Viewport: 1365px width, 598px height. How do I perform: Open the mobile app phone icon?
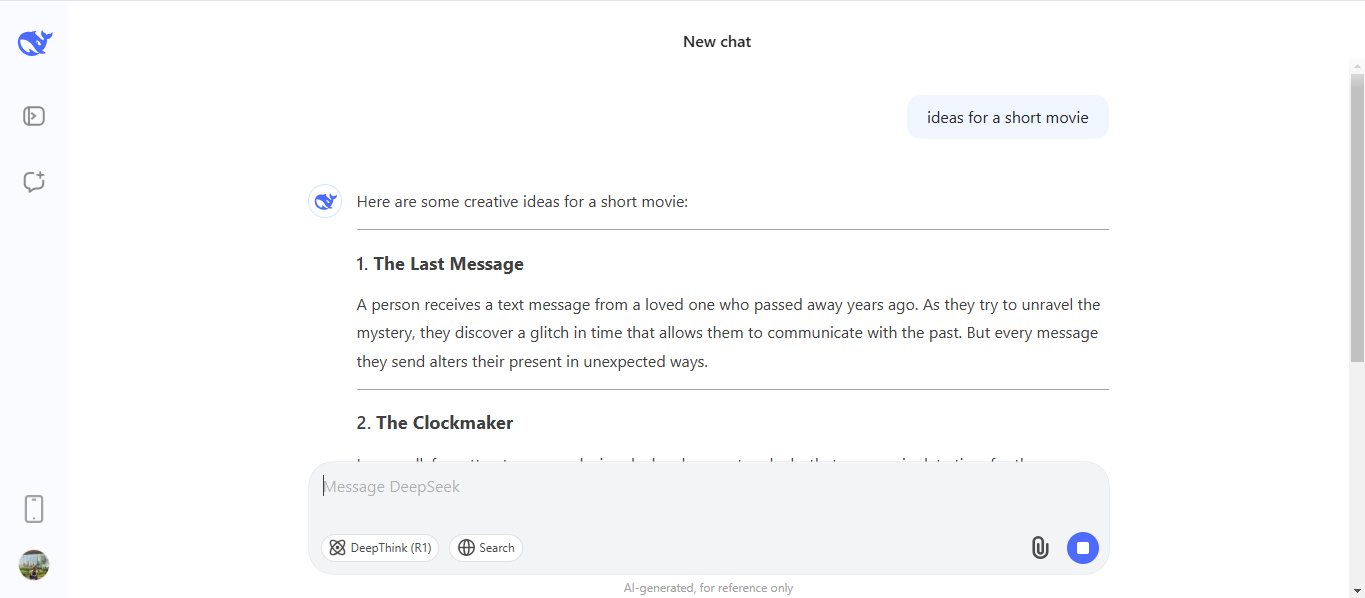point(34,509)
